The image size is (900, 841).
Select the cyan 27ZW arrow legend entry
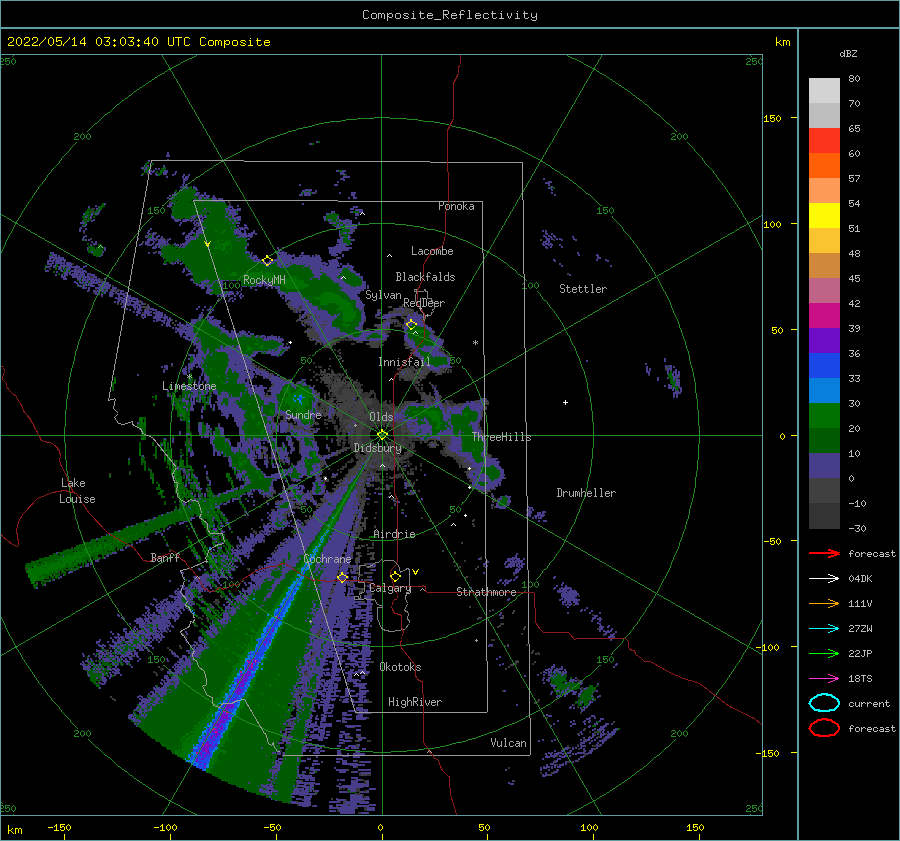[824, 629]
